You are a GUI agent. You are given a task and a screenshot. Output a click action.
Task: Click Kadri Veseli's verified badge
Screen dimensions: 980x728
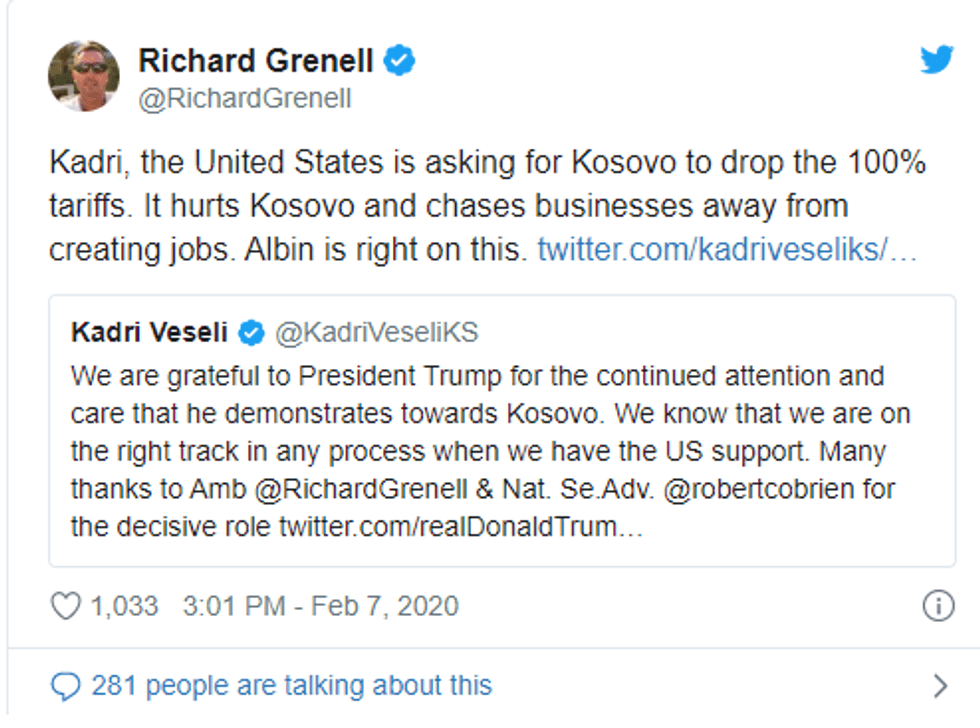(252, 333)
